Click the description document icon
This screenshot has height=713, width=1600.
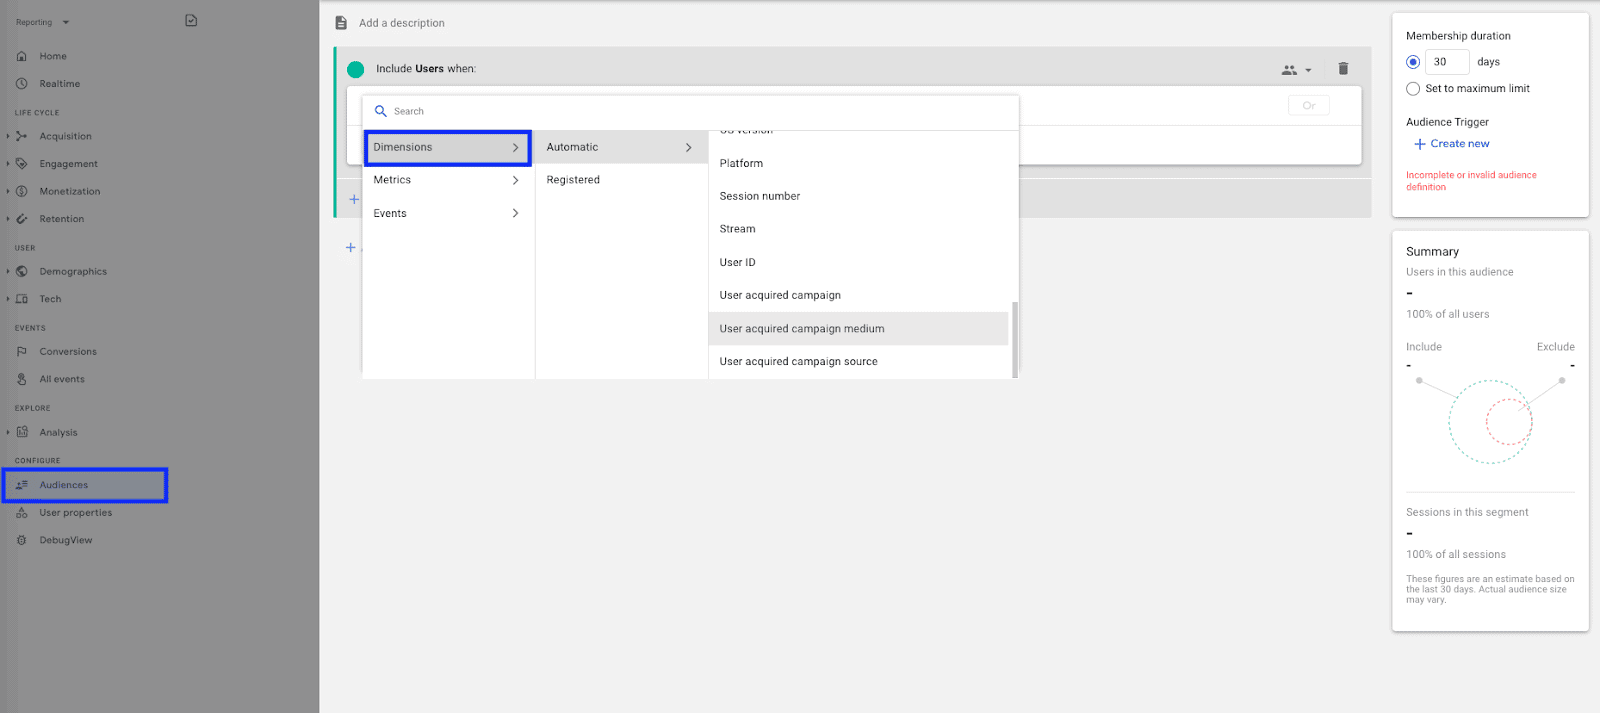pyautogui.click(x=341, y=23)
